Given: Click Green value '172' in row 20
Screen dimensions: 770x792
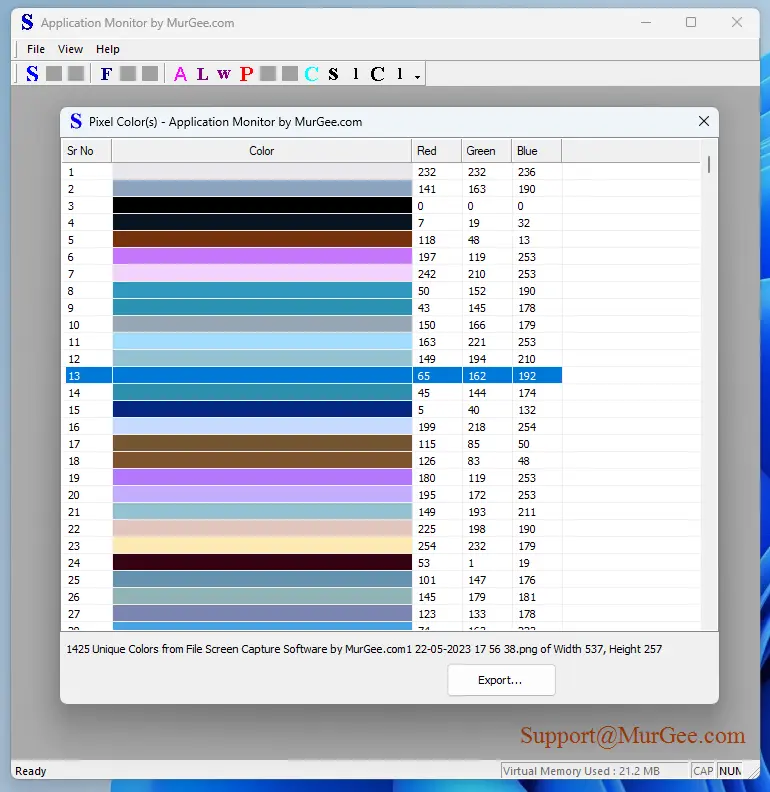Looking at the screenshot, I should click(x=476, y=494).
